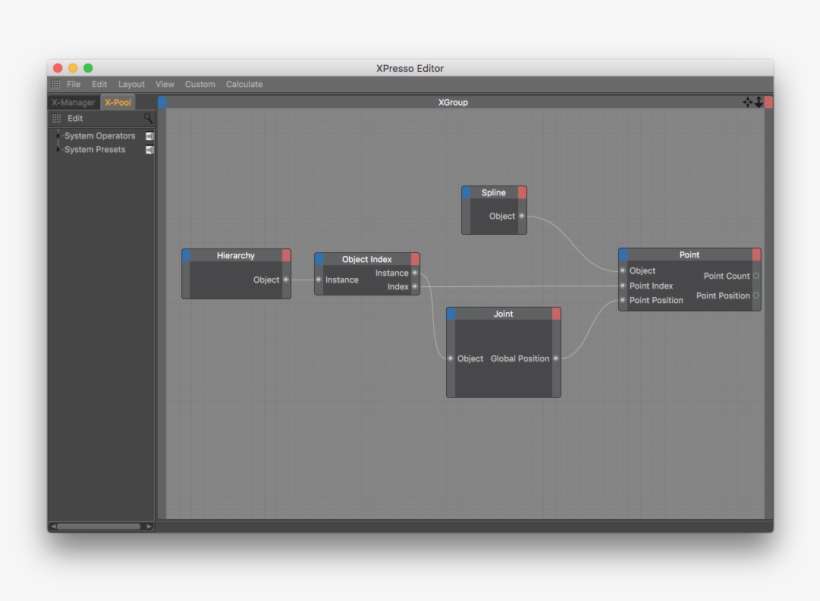
Task: Click Point Position input port
Action: click(x=622, y=300)
